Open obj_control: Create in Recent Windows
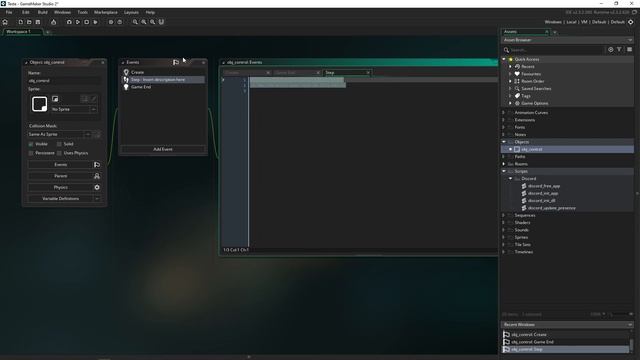The height and width of the screenshot is (360, 640). [565, 335]
